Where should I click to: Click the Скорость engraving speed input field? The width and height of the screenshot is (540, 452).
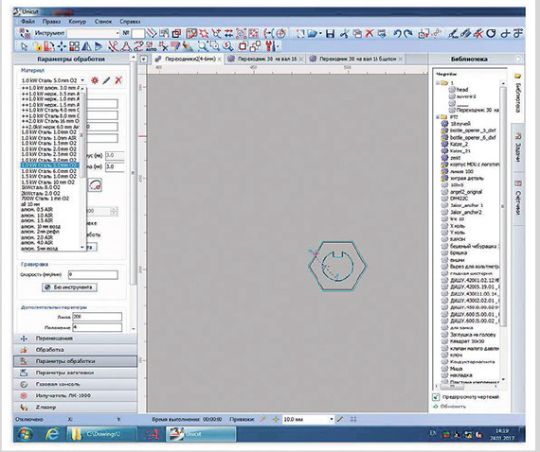(x=93, y=275)
